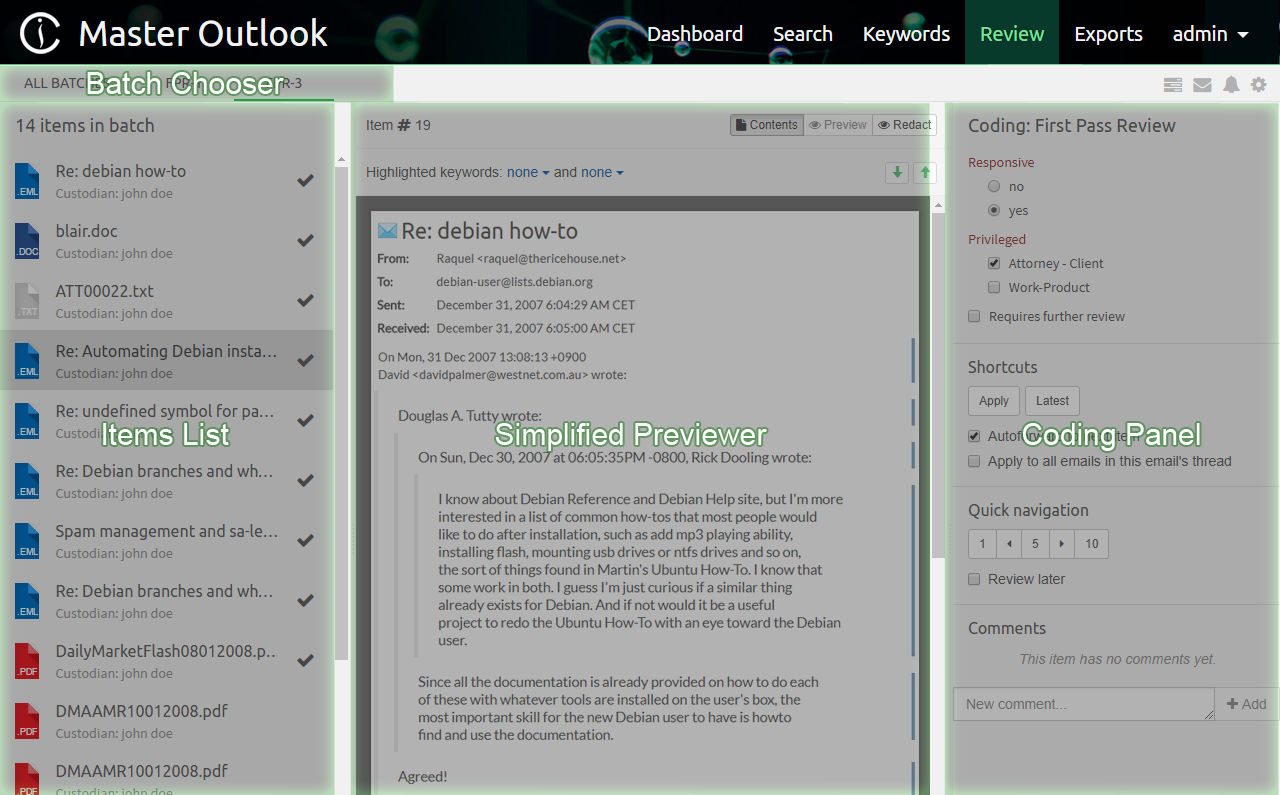The height and width of the screenshot is (795, 1280).
Task: Jump to next keyword with green down arrow
Action: tap(897, 172)
